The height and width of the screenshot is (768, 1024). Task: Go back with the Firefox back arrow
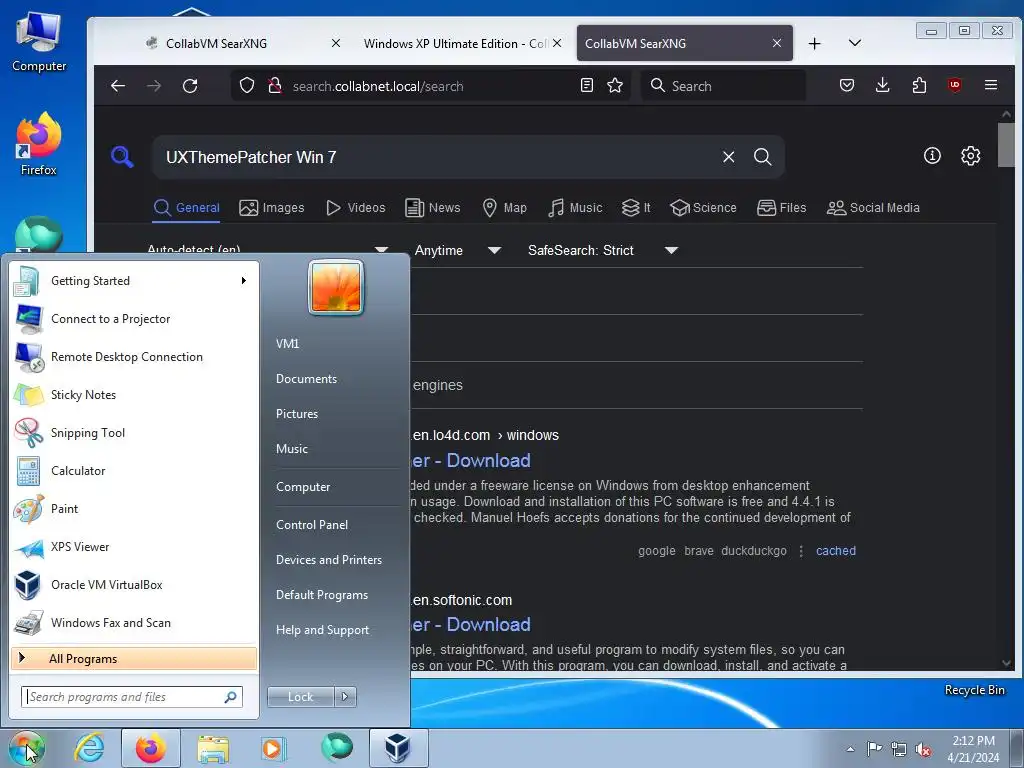118,86
